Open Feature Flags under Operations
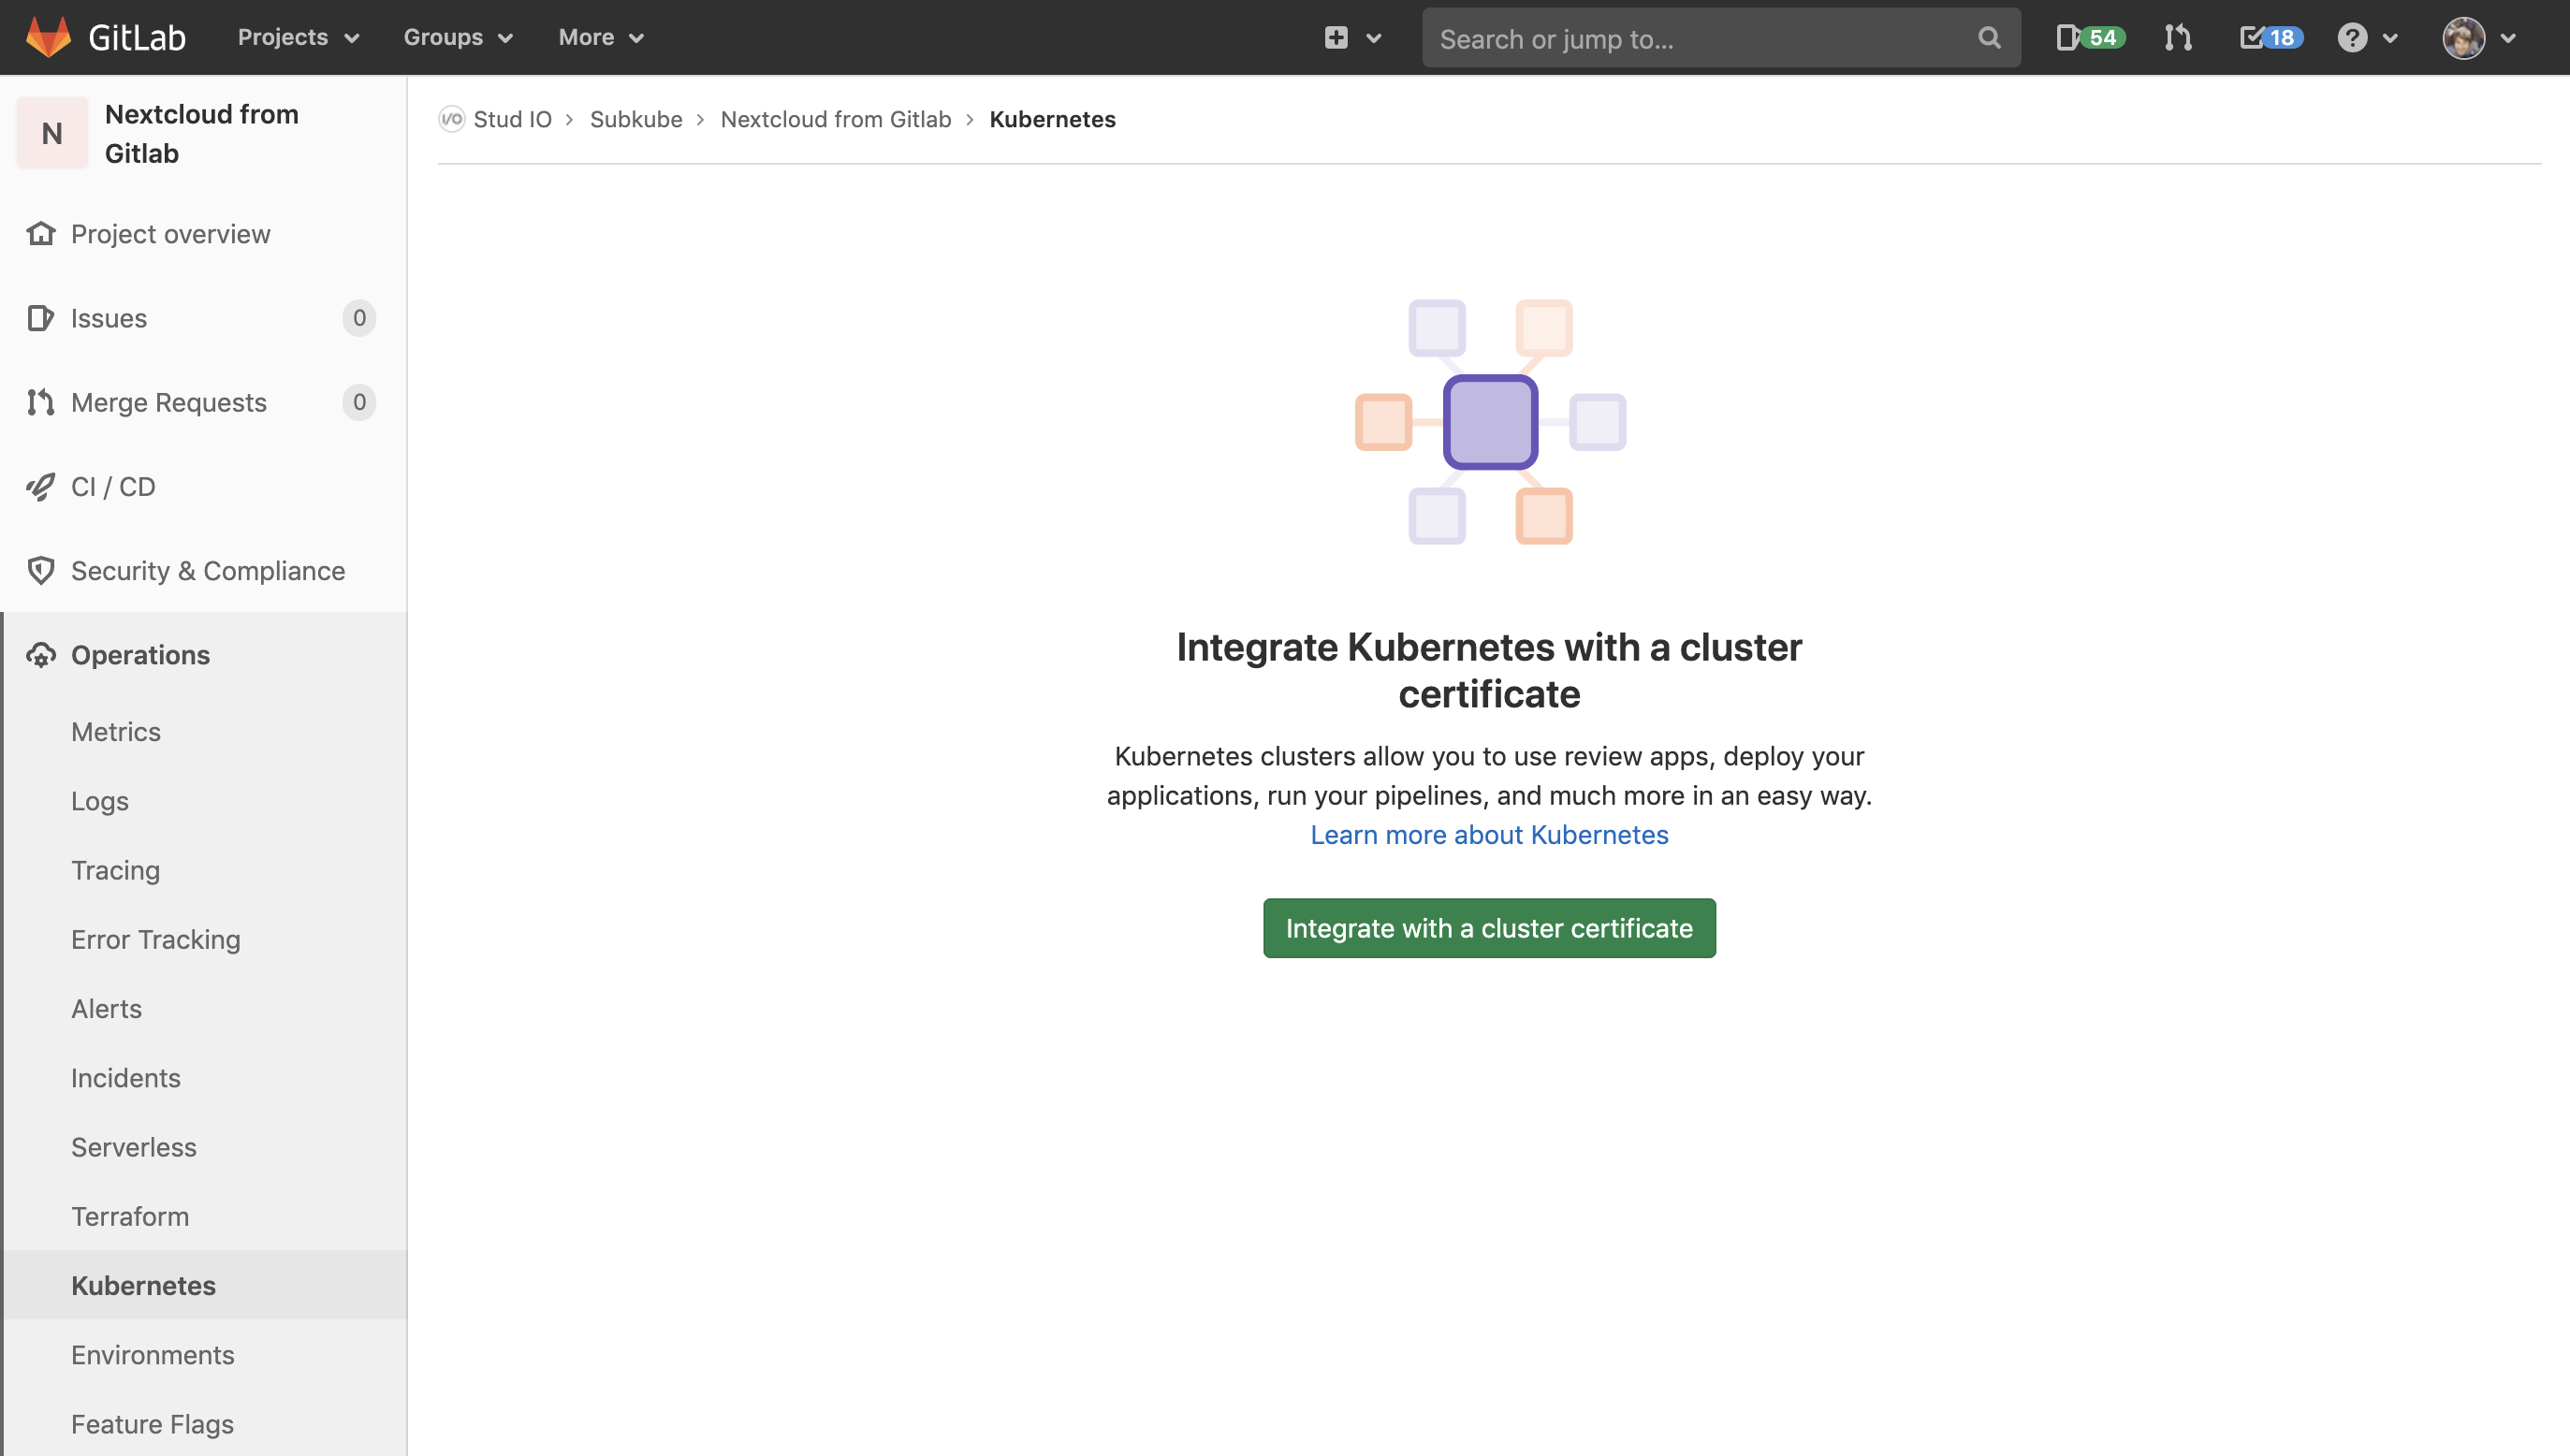The width and height of the screenshot is (2570, 1456). [152, 1424]
